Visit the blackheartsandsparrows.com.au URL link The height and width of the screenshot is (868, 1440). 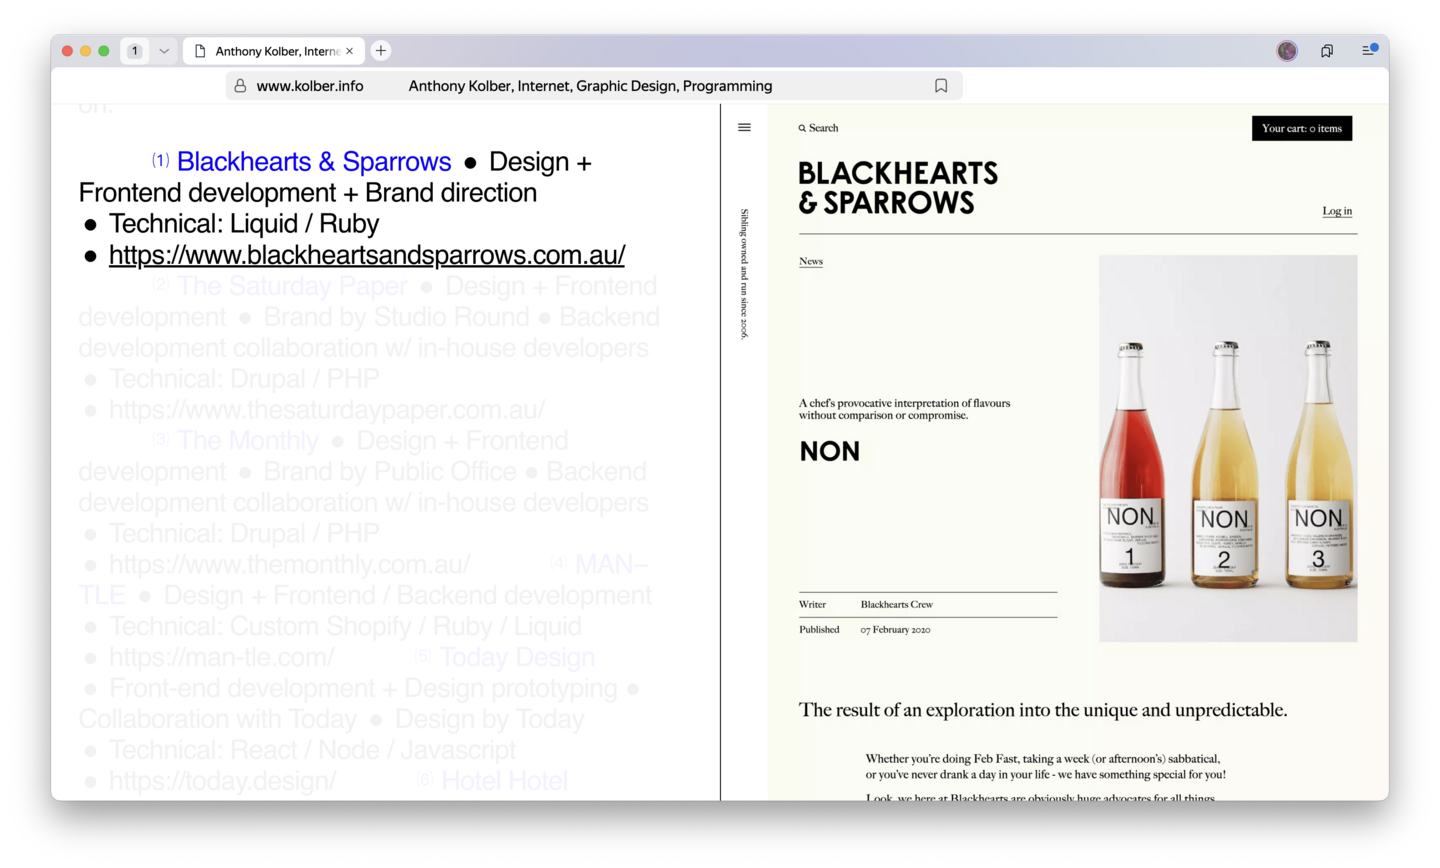pos(367,255)
